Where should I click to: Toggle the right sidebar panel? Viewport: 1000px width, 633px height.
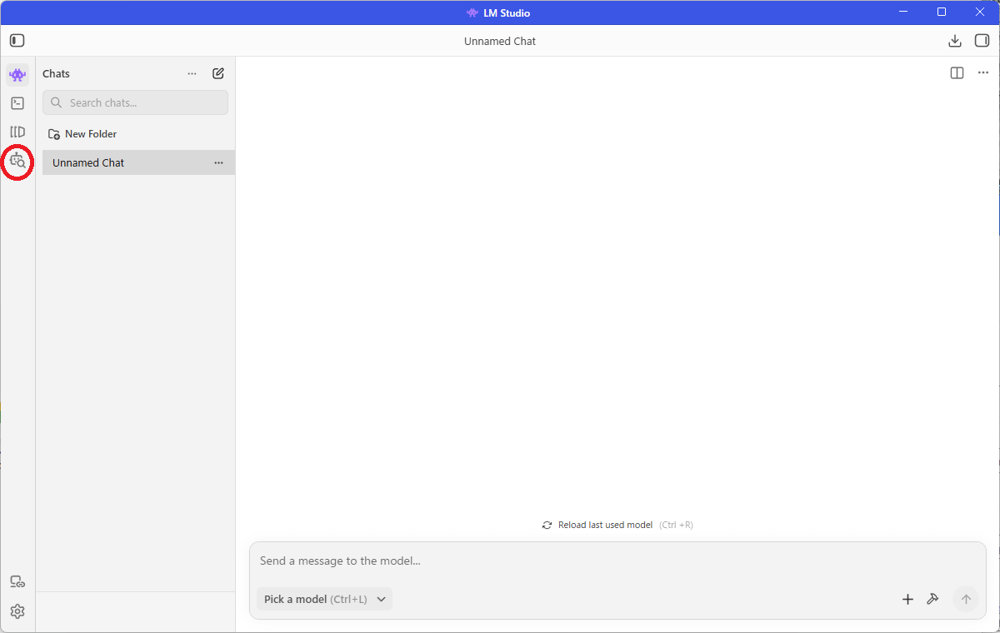point(982,41)
